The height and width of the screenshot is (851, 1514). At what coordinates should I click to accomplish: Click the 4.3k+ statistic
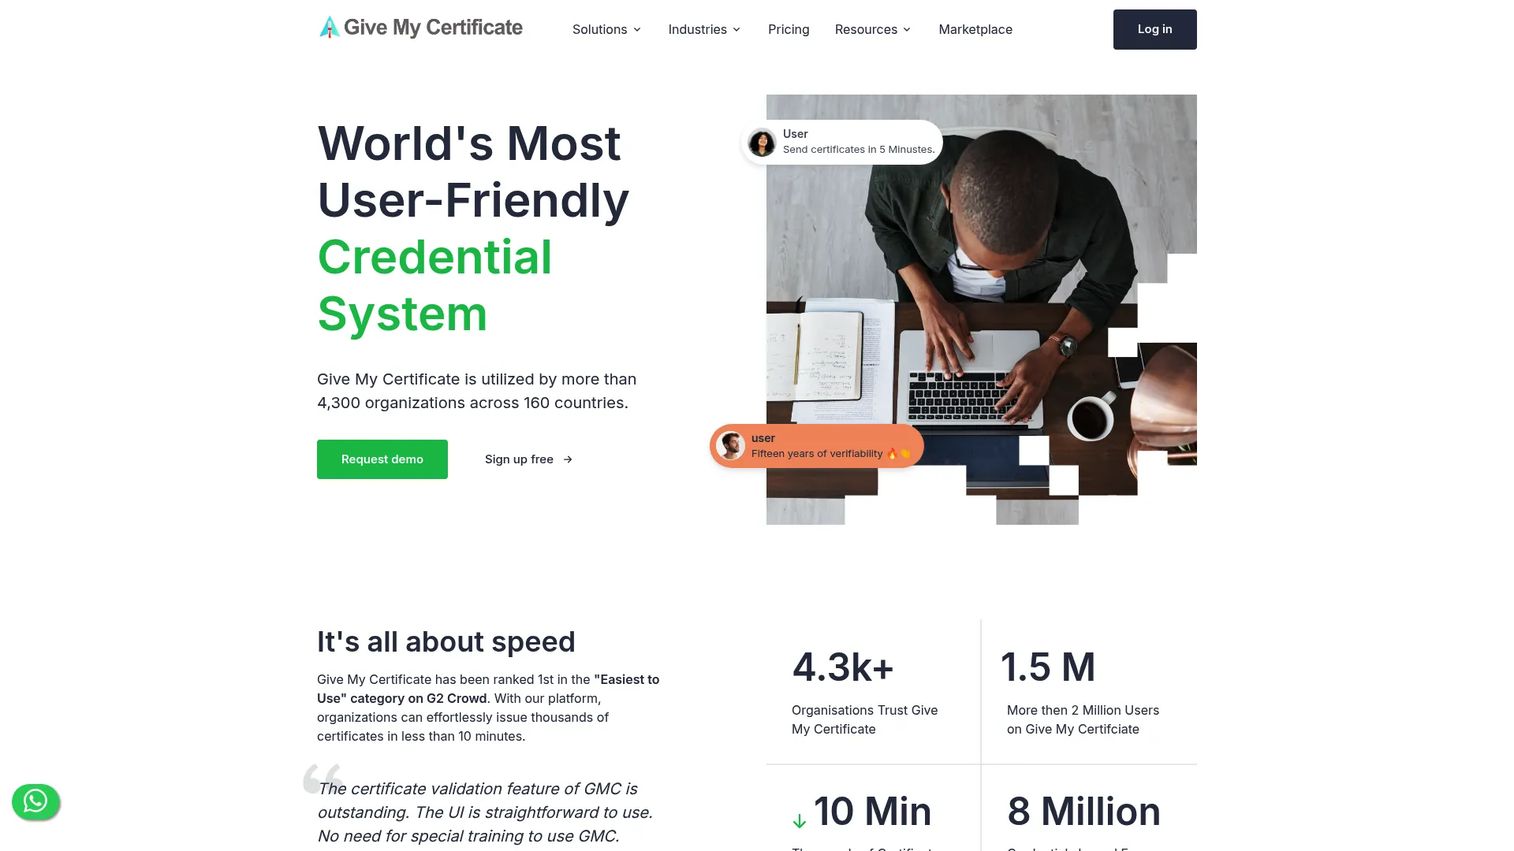click(843, 667)
